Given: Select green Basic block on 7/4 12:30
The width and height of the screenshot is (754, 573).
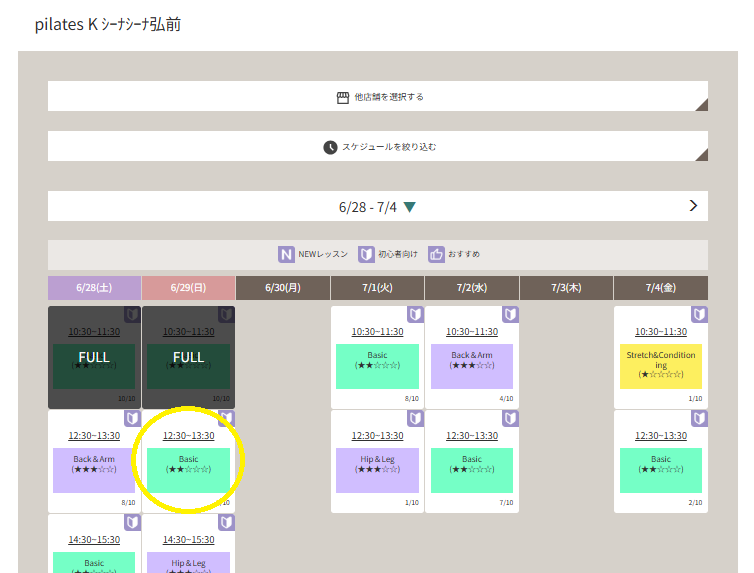Looking at the screenshot, I should (x=661, y=471).
